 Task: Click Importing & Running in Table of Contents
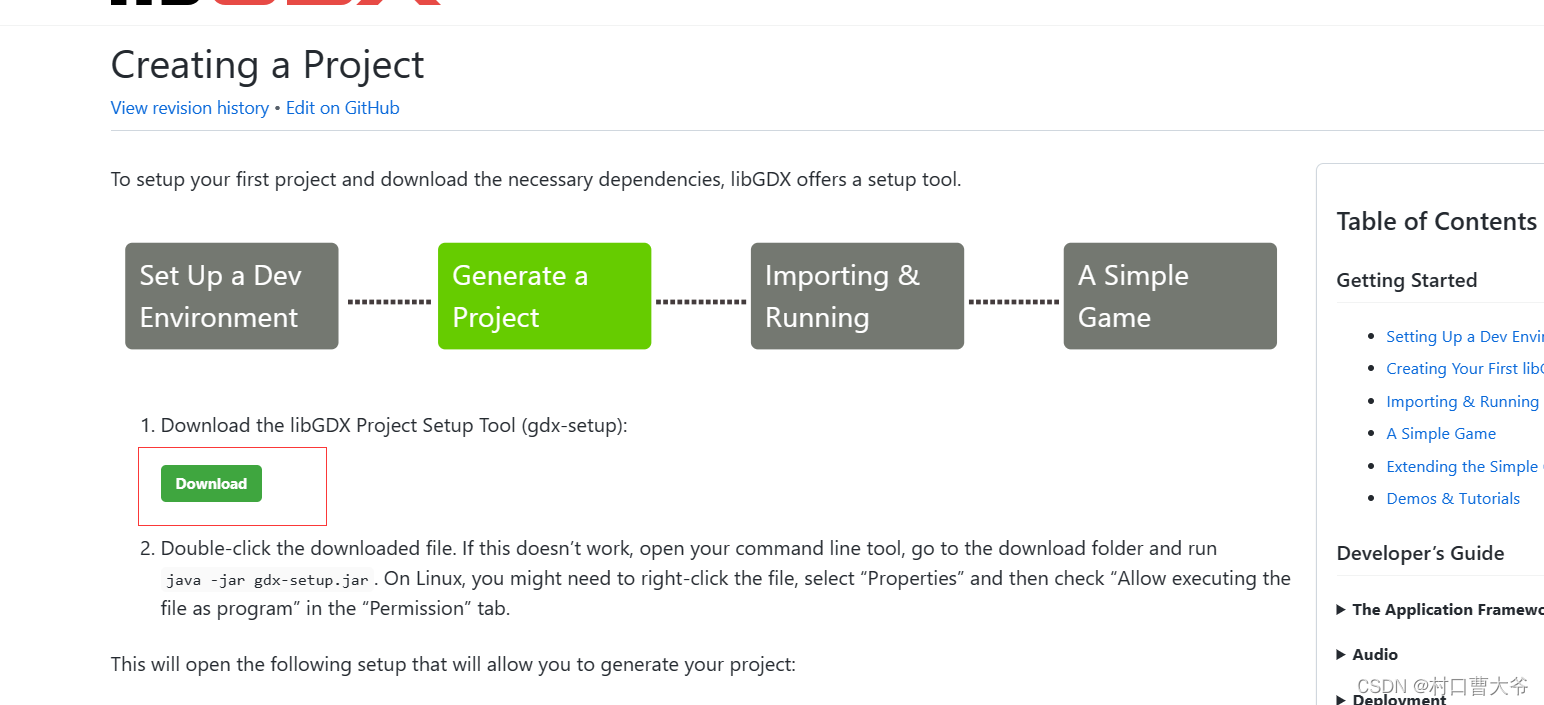point(1462,402)
